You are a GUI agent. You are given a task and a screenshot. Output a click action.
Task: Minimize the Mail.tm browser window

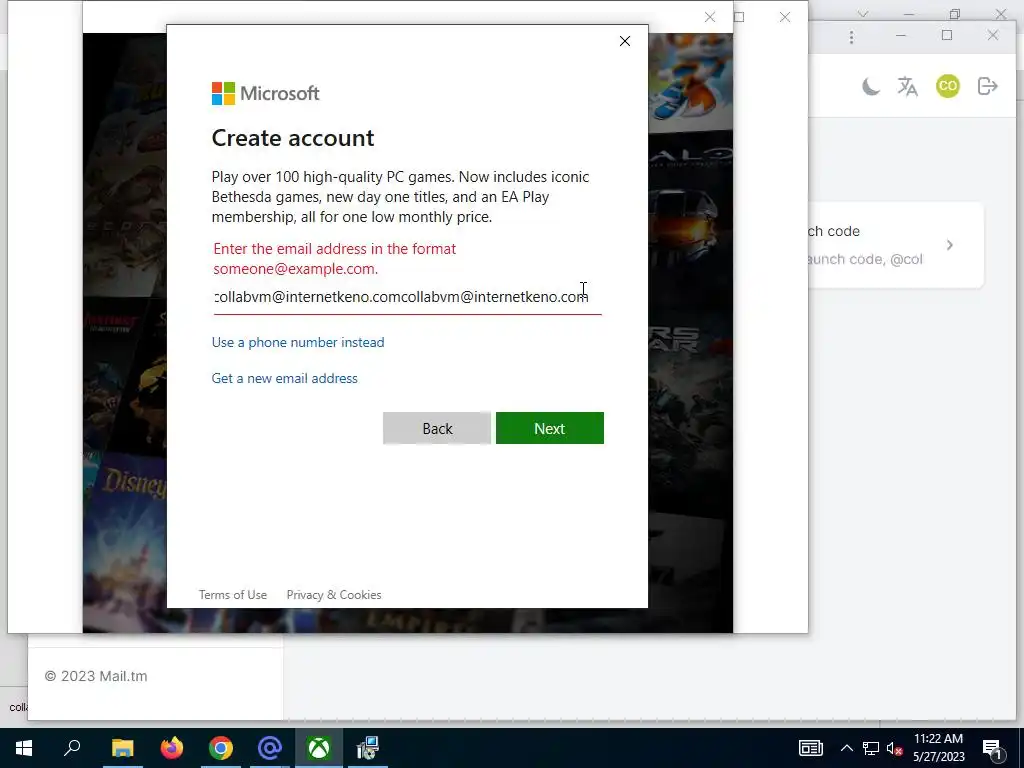[x=901, y=35]
